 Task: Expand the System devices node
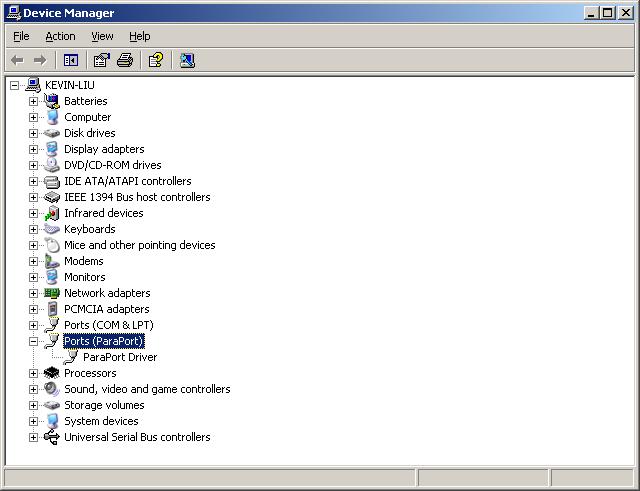pos(33,421)
